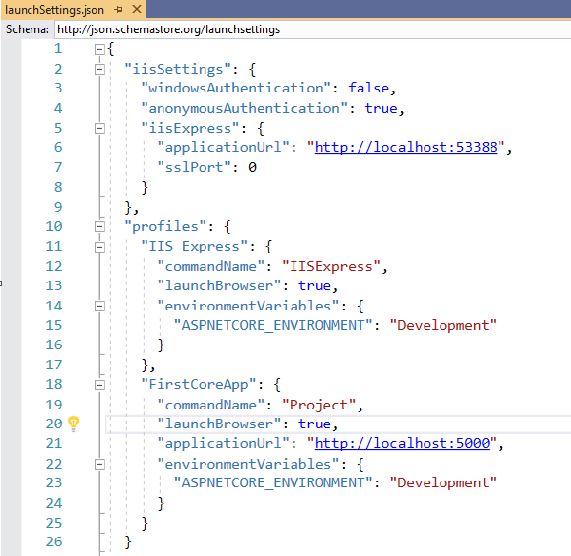Screen dimensions: 571x556
Task: Click the closing brace on line 8
Action: point(145,188)
